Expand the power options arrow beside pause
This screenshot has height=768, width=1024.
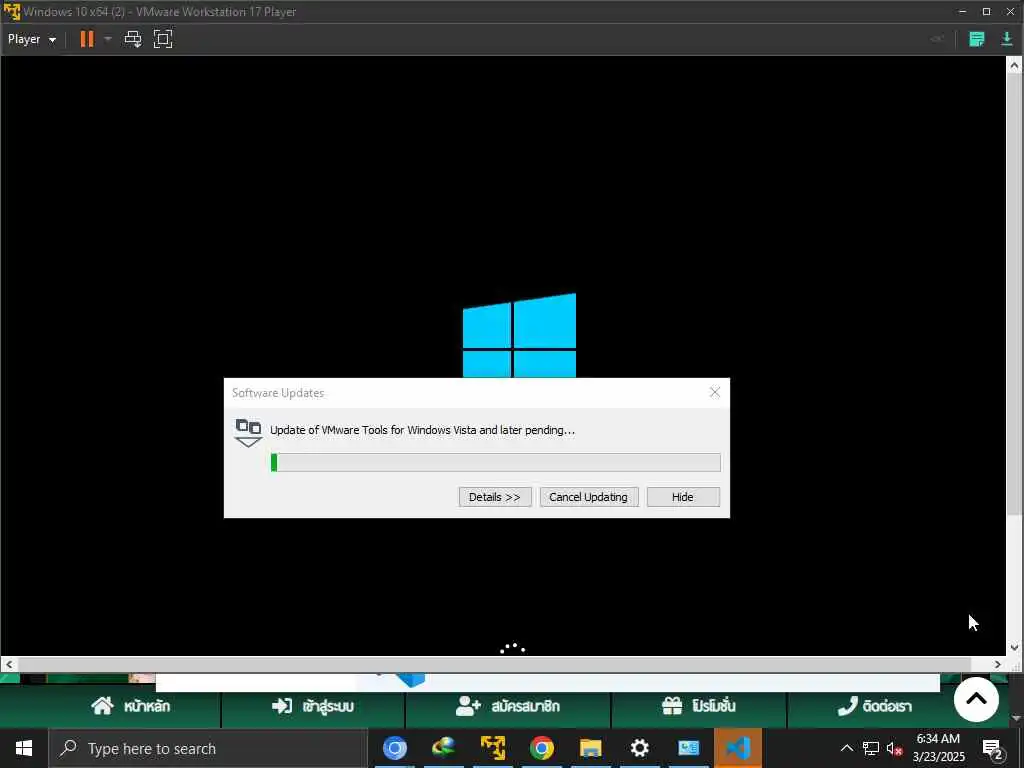(x=108, y=39)
